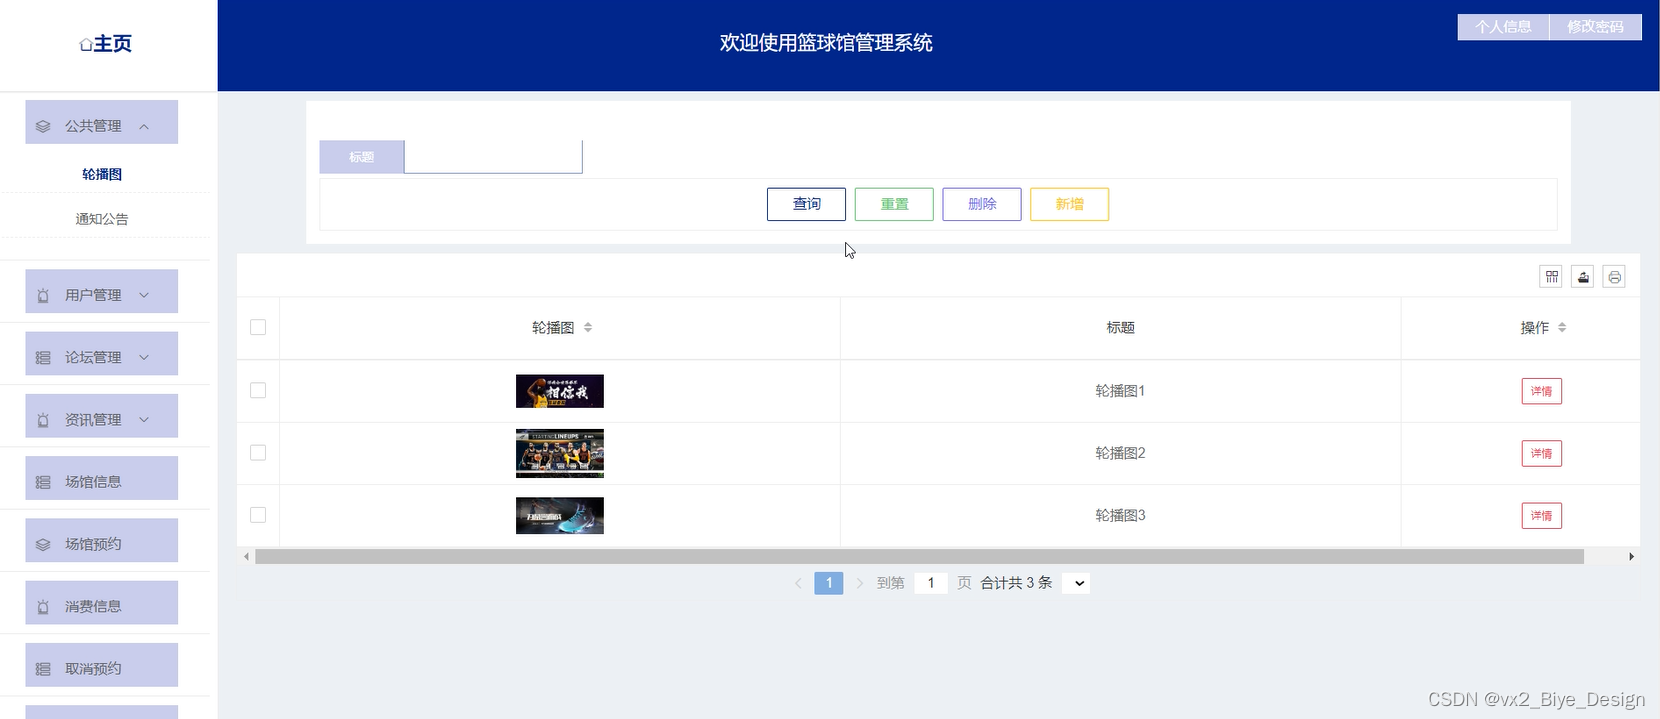Expand the 论坛管理 menu chevron
This screenshot has height=719, width=1660.
[144, 357]
